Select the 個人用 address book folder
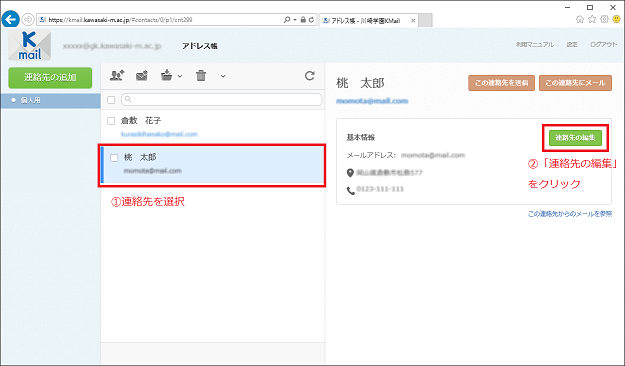This screenshot has width=625, height=366. pyautogui.click(x=50, y=100)
